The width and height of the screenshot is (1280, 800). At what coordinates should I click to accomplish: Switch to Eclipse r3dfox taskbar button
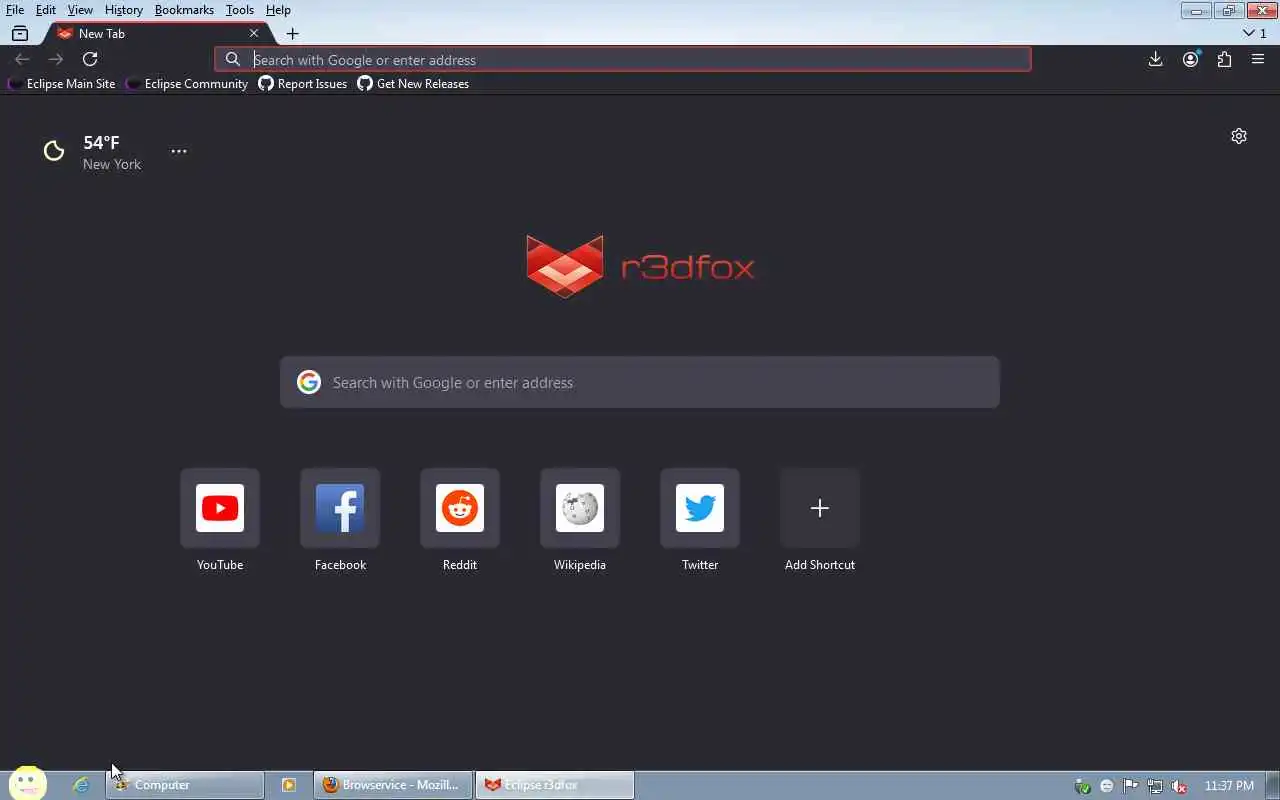pos(555,785)
